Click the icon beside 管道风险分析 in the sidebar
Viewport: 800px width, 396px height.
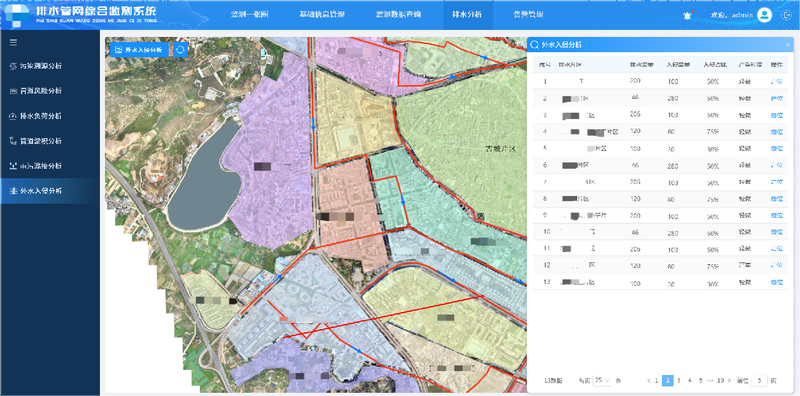13,91
